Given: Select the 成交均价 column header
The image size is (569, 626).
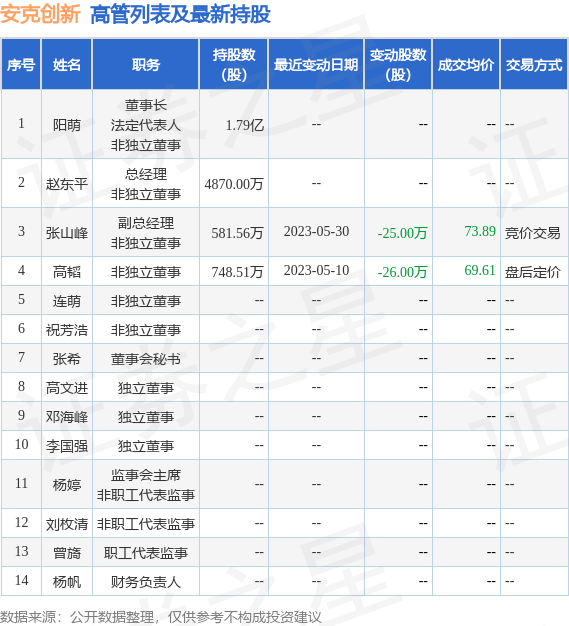Looking at the screenshot, I should [466, 65].
